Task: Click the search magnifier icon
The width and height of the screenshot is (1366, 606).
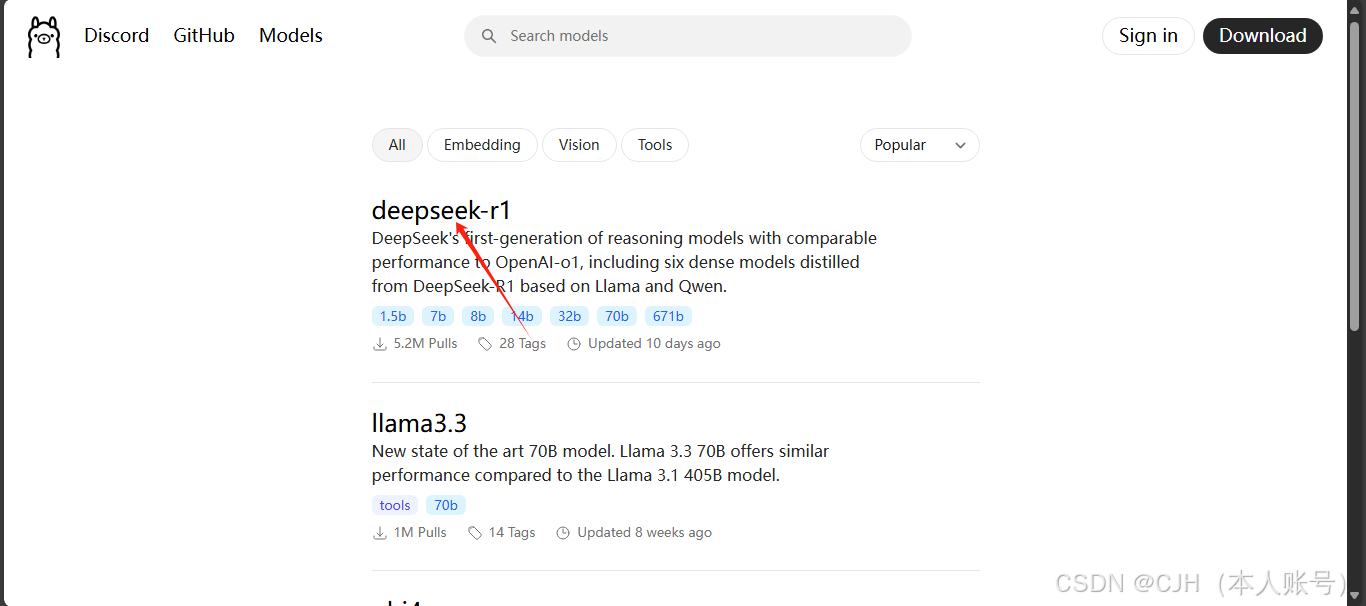Action: 489,36
